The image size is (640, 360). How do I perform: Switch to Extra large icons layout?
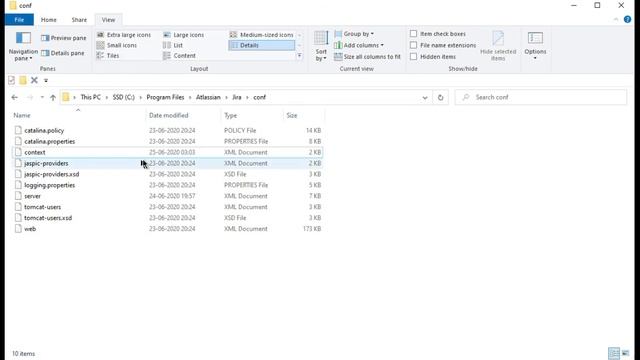coord(124,35)
